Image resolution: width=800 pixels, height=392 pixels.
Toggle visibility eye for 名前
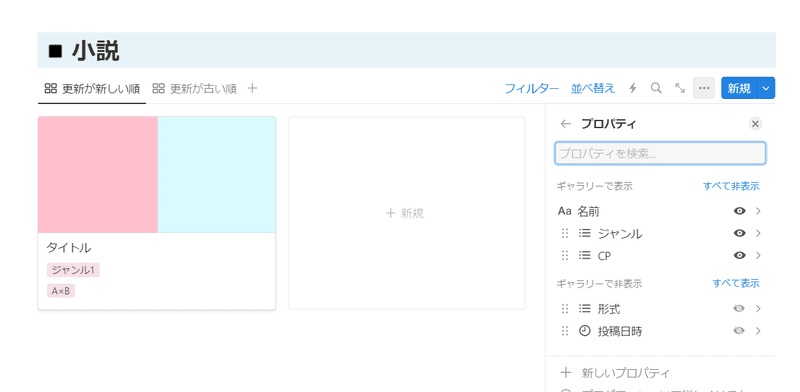click(x=739, y=211)
